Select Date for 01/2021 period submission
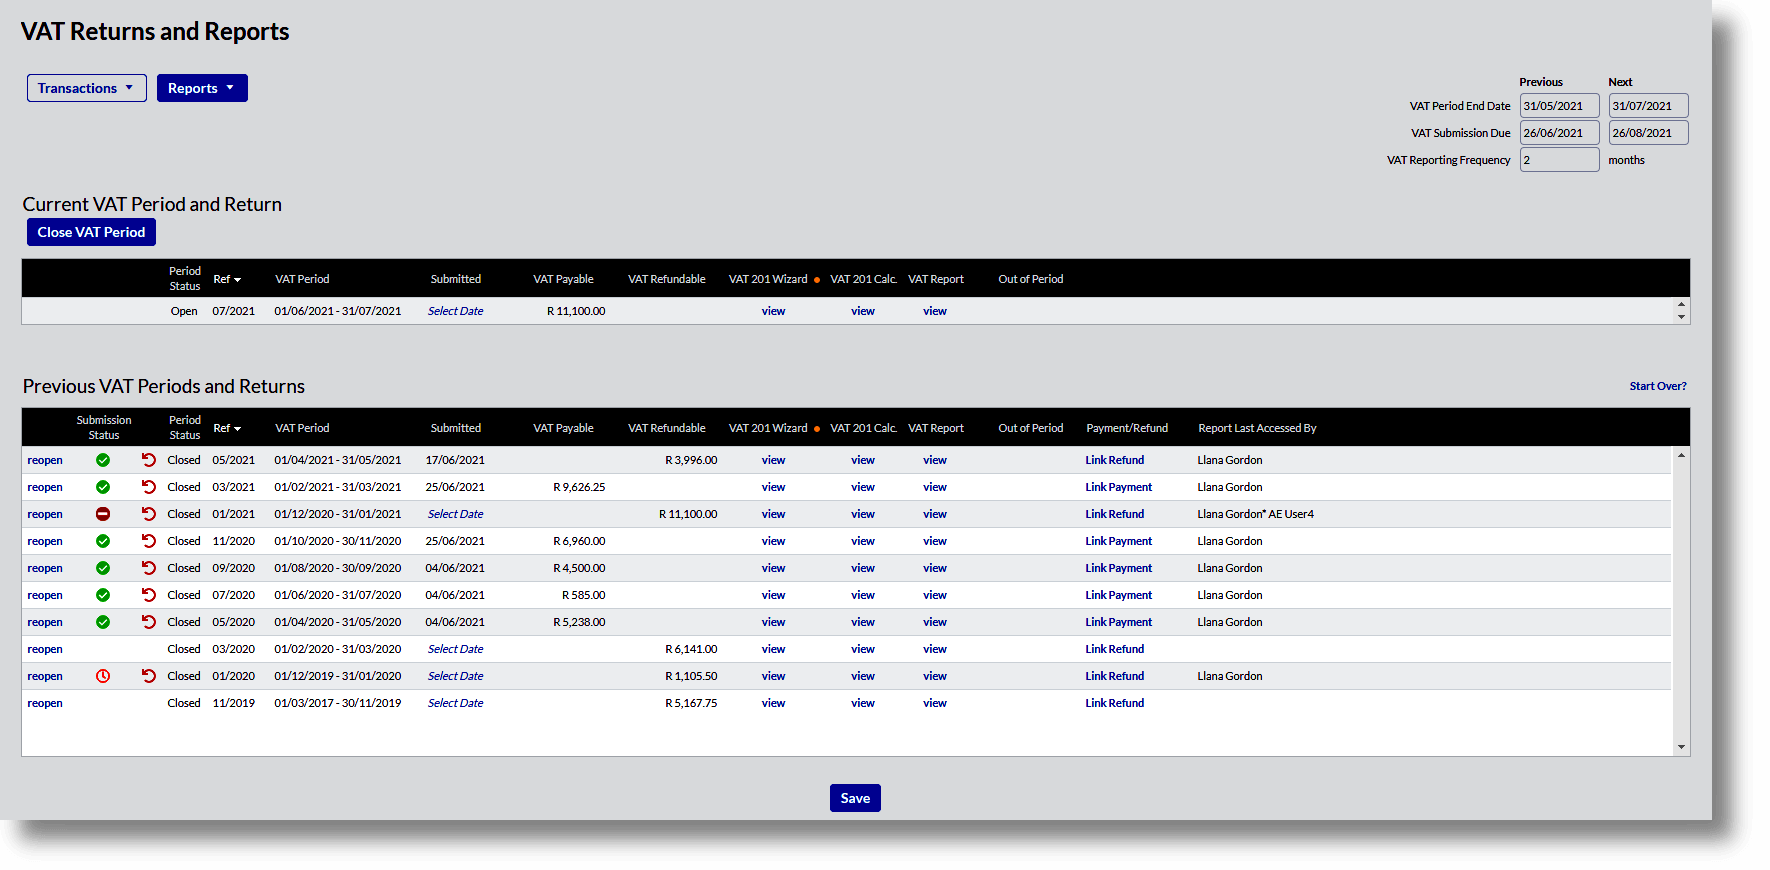Screen dimensions: 1770x870 click(456, 514)
